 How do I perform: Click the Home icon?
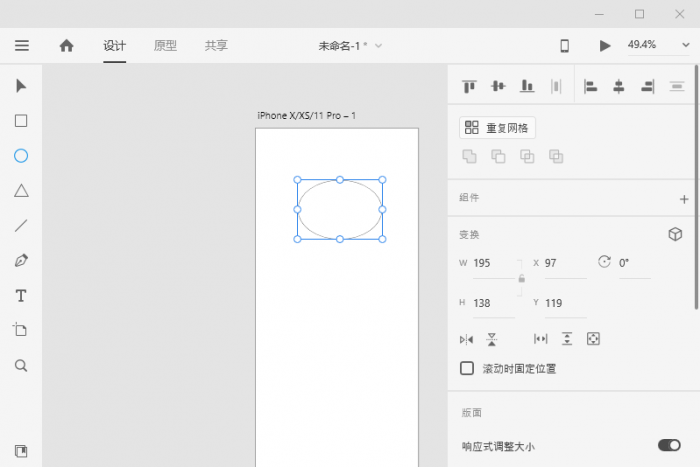(x=67, y=45)
